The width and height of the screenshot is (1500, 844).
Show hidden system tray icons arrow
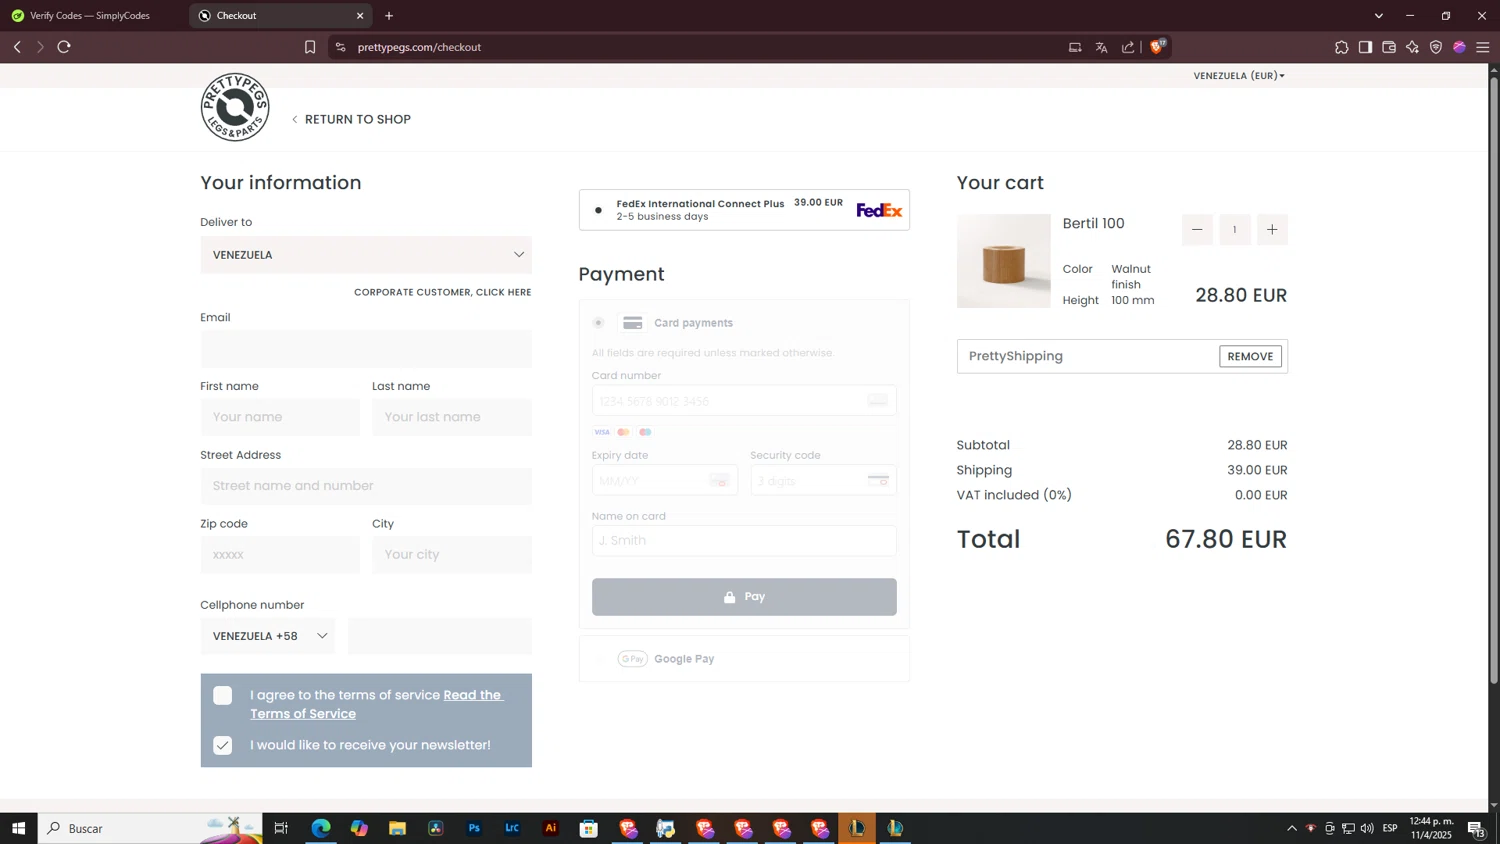coord(1291,828)
